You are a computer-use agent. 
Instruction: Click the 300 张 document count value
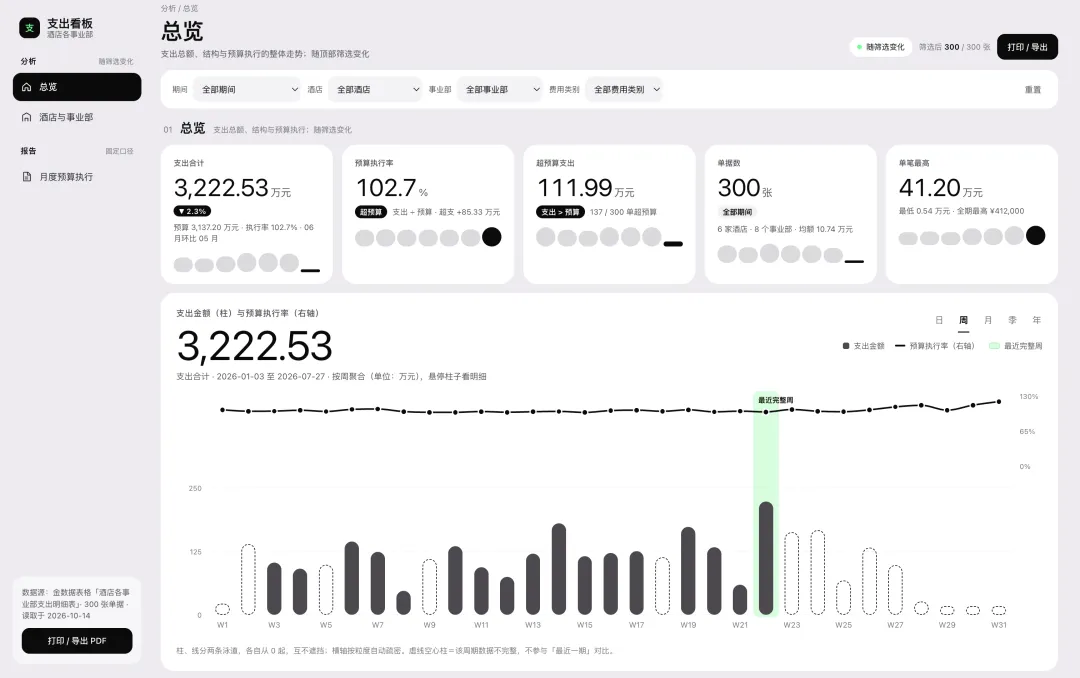pos(745,187)
